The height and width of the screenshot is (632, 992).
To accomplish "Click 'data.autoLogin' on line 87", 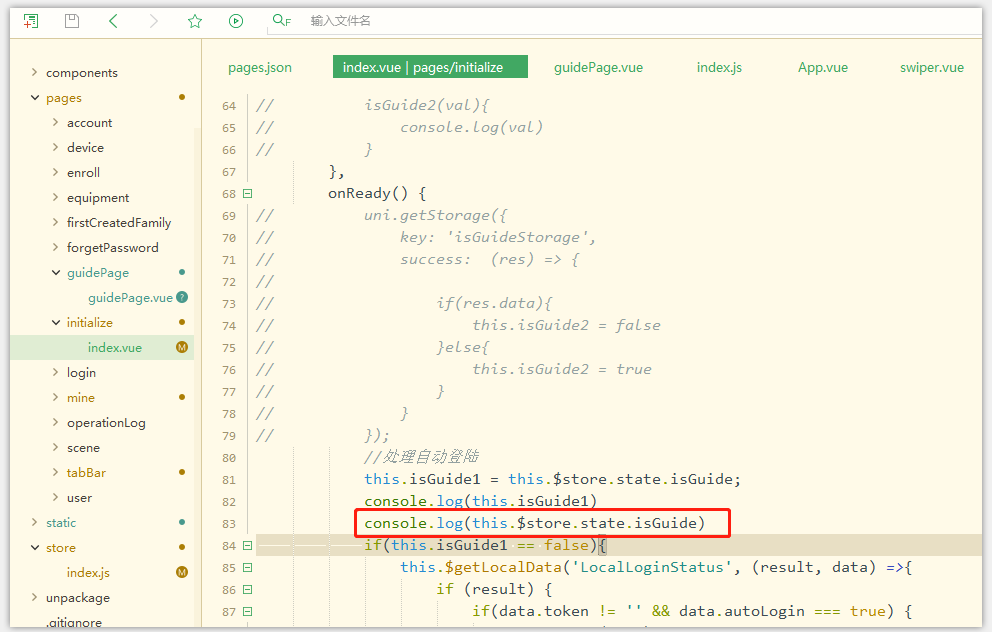I will coord(741,611).
